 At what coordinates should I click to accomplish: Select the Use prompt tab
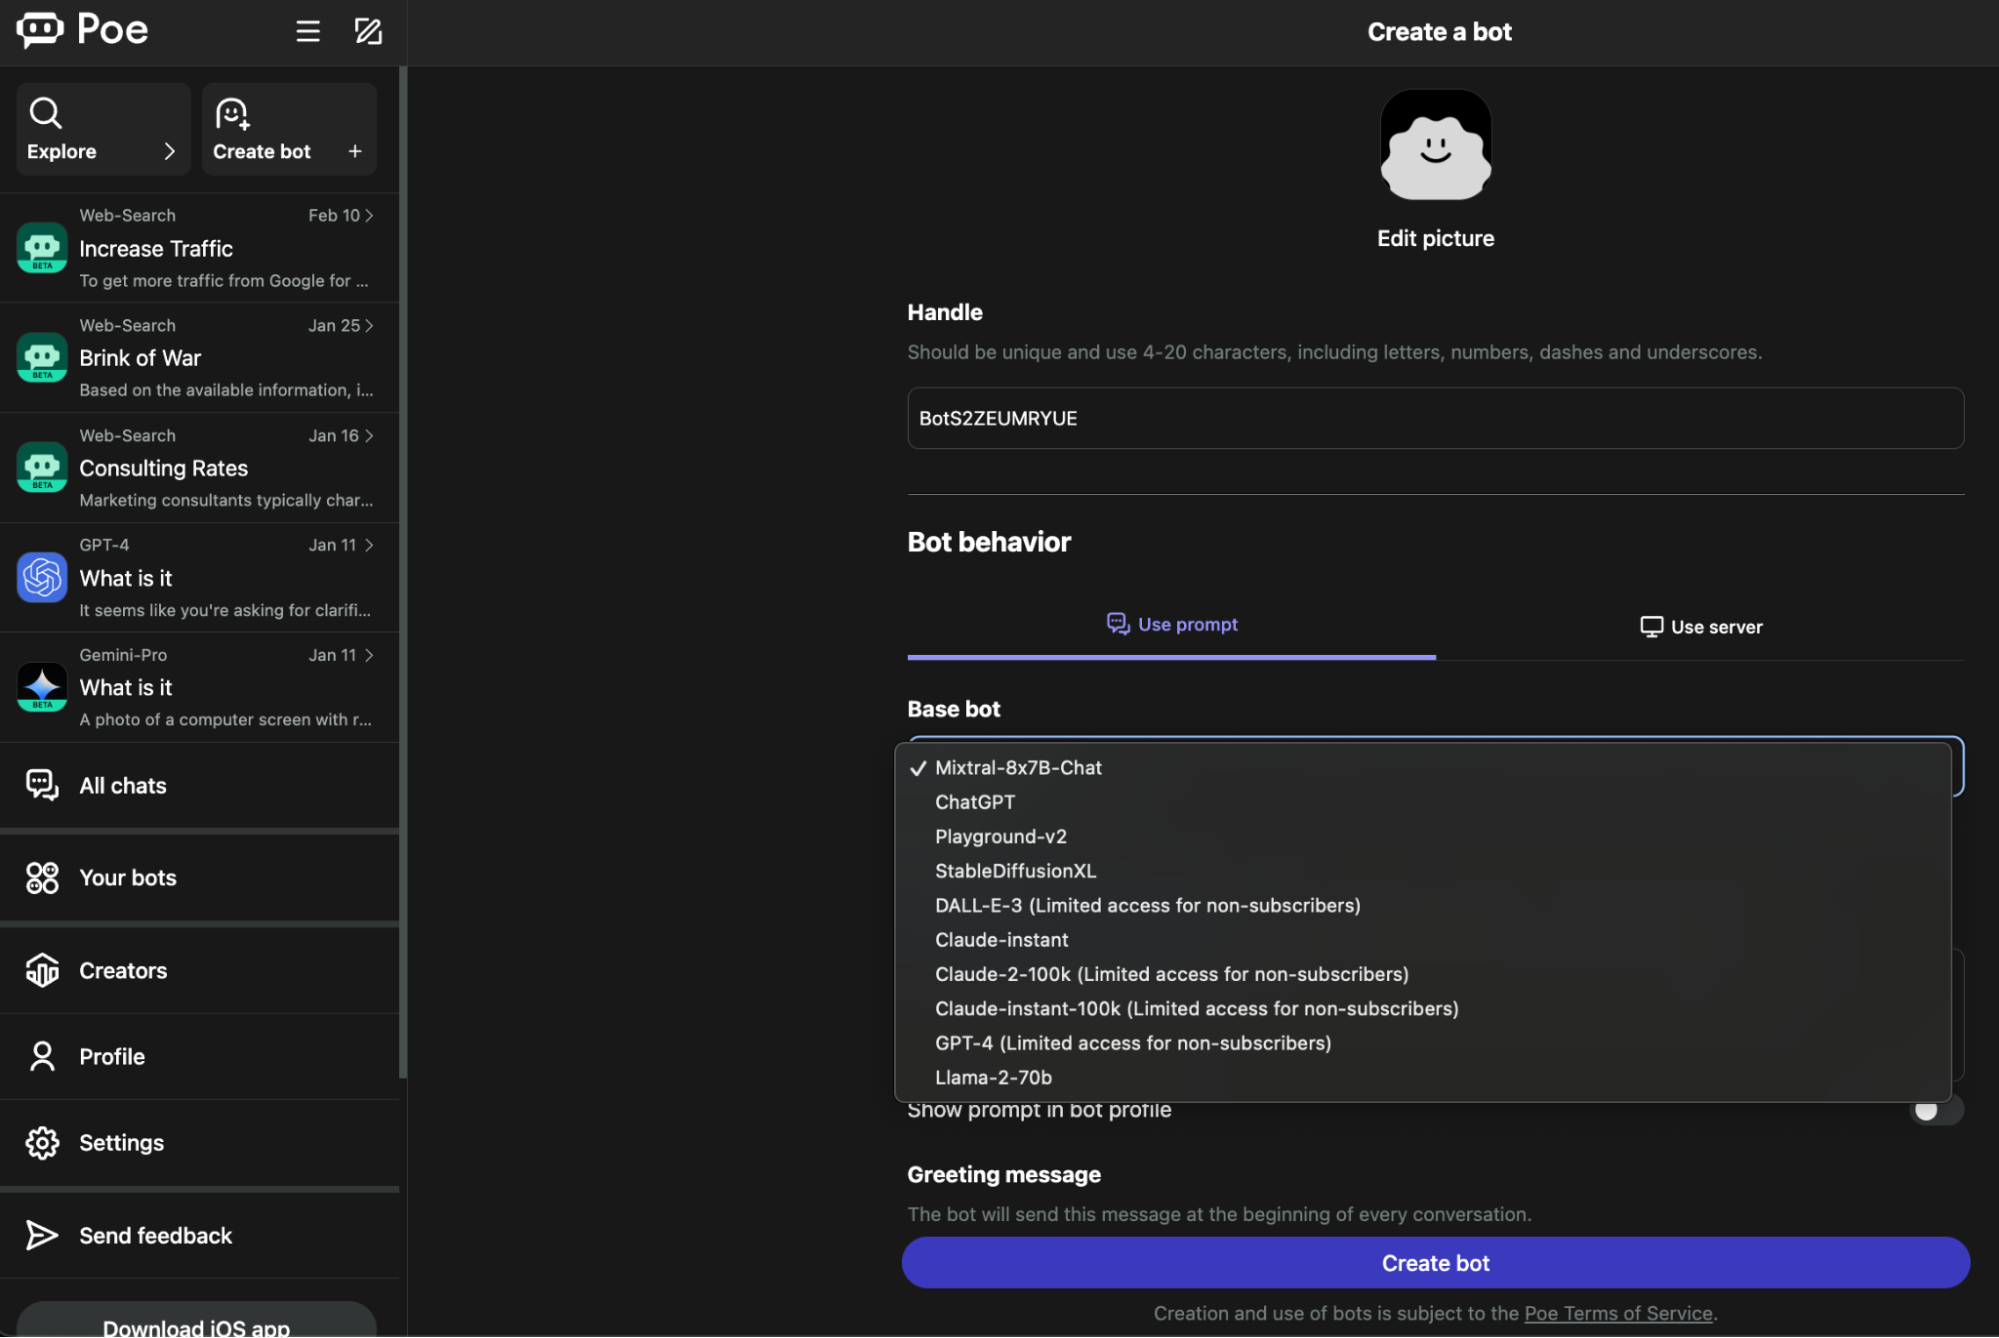click(x=1172, y=623)
